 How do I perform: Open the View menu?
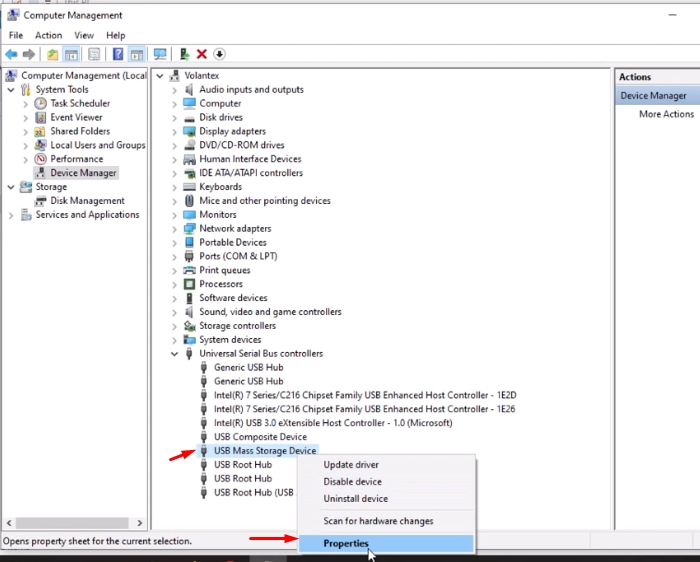pyautogui.click(x=84, y=35)
